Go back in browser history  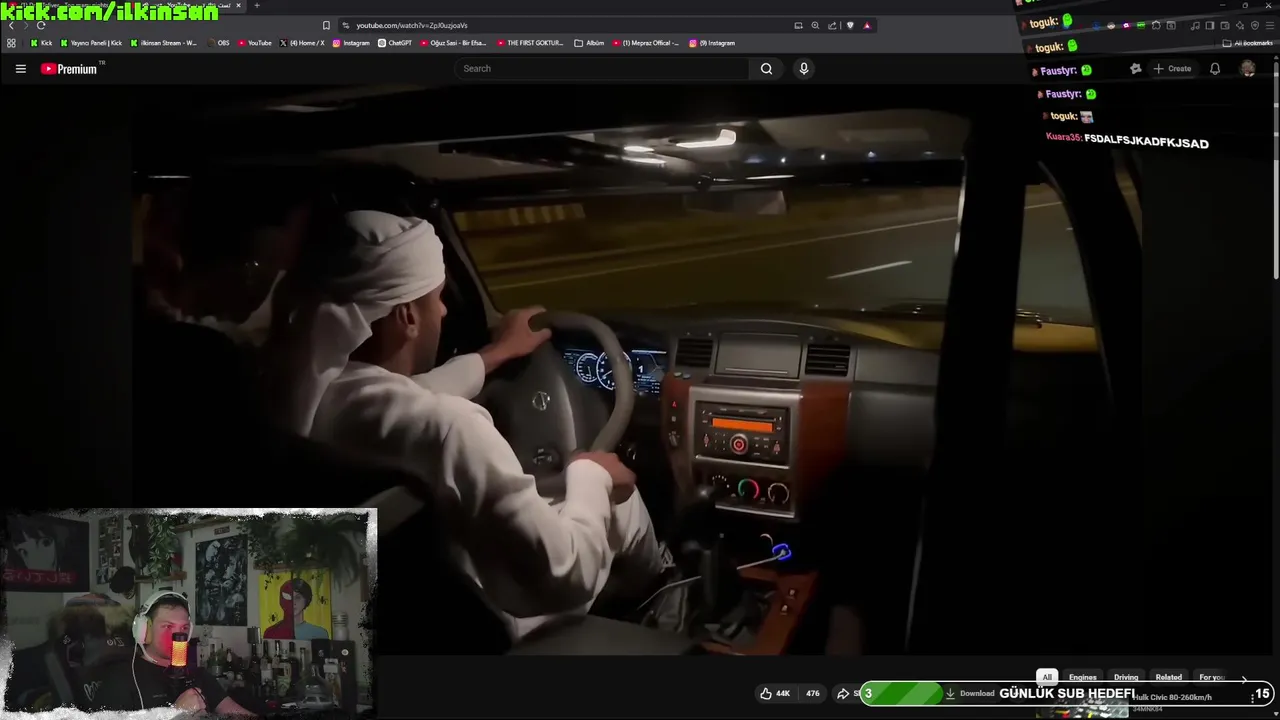point(11,25)
